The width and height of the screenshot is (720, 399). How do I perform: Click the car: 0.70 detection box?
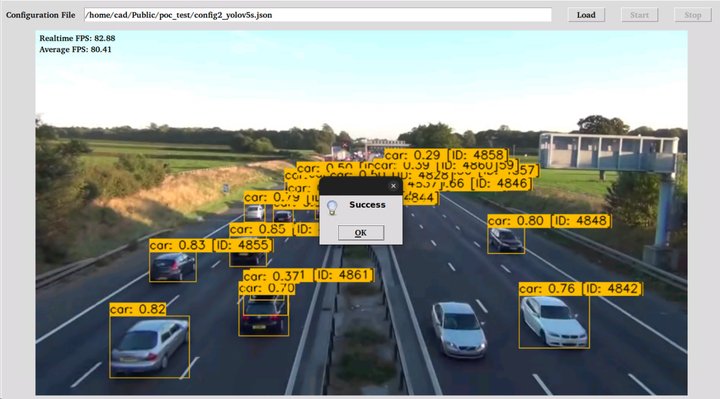tap(264, 315)
